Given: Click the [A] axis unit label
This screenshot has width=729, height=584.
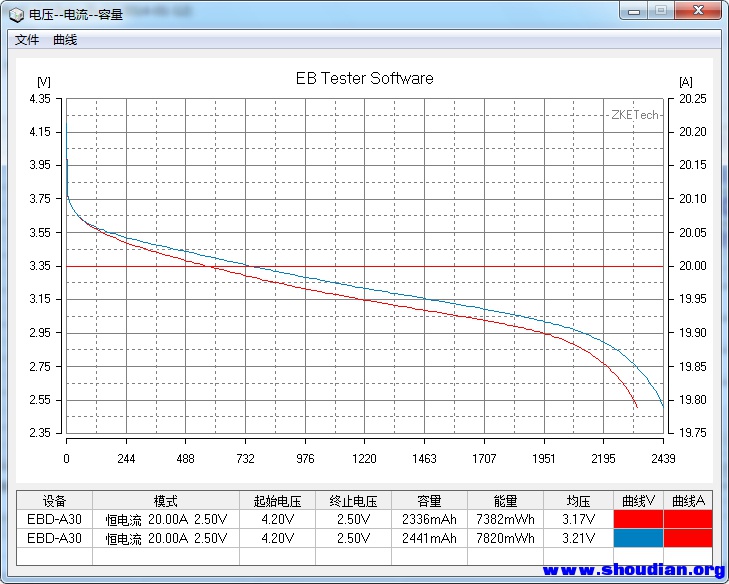Looking at the screenshot, I should pos(686,82).
